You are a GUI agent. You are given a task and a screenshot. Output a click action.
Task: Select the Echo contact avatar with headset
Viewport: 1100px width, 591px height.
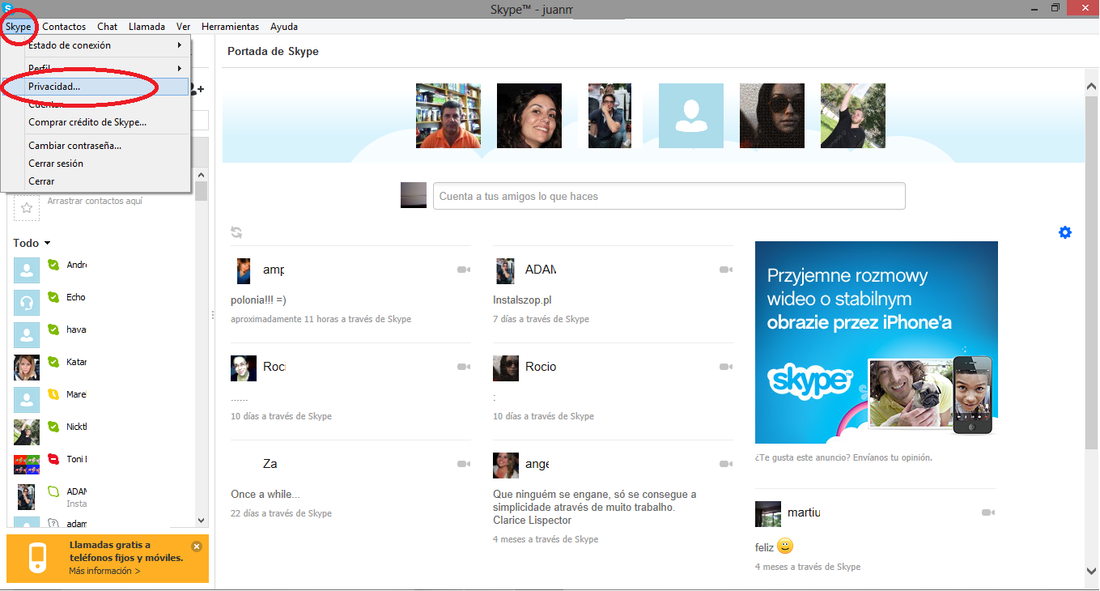coord(27,303)
